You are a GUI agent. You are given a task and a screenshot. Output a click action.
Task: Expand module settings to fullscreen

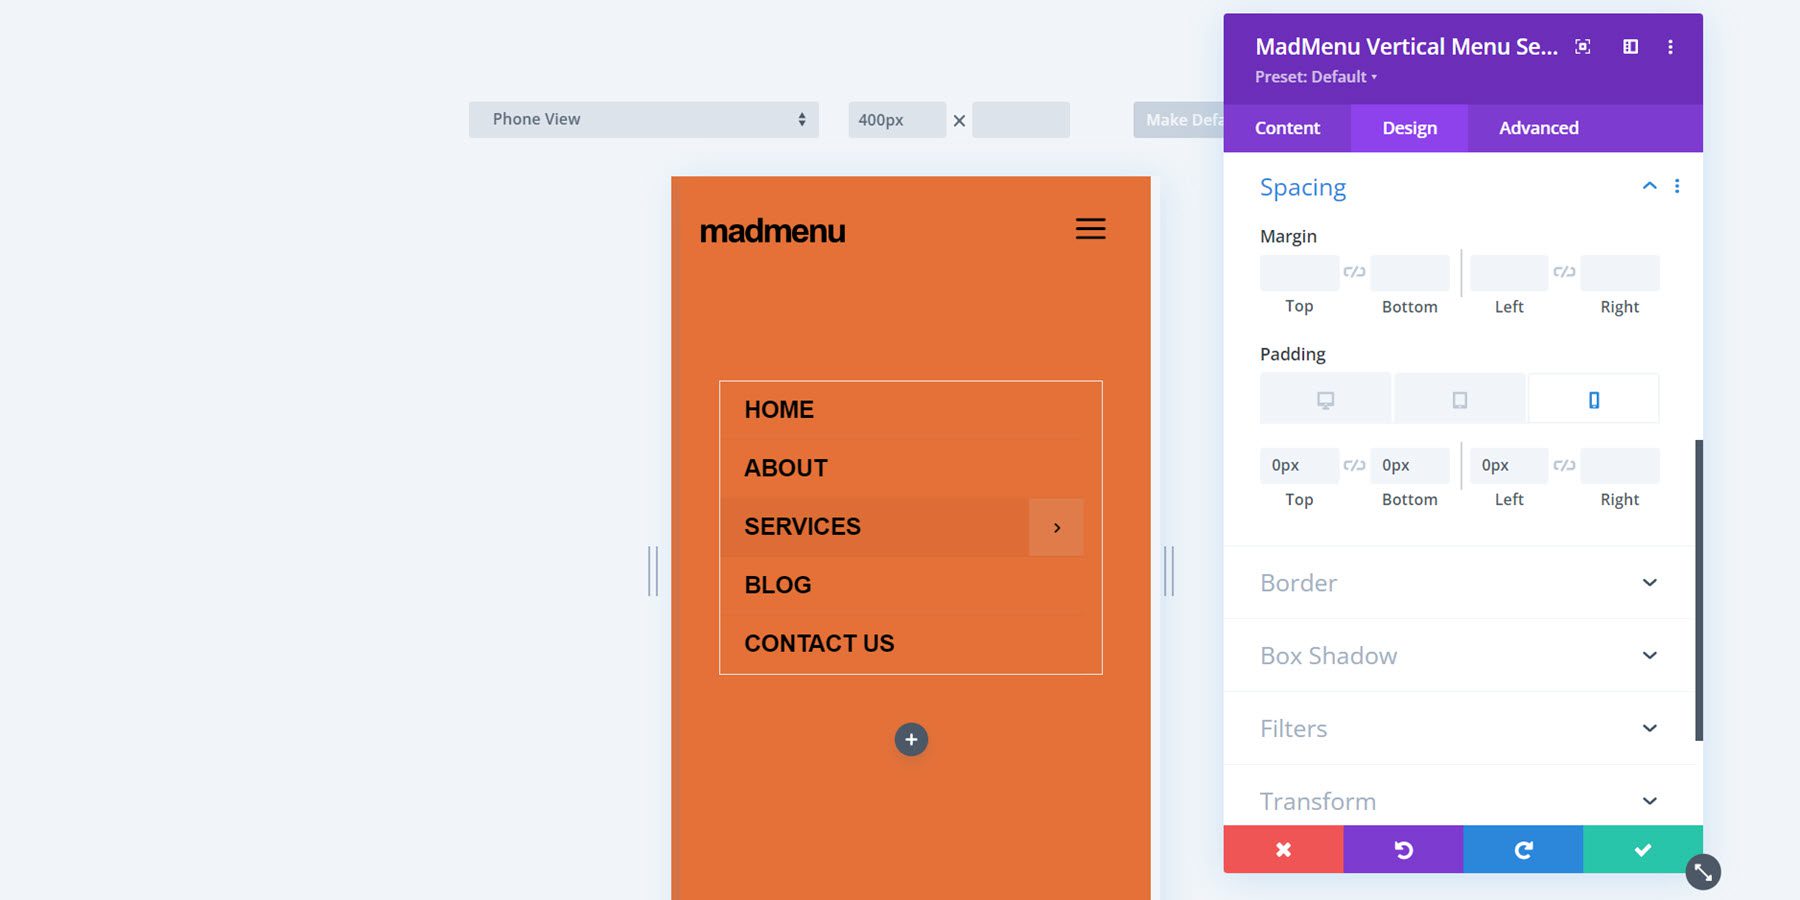click(x=1583, y=46)
